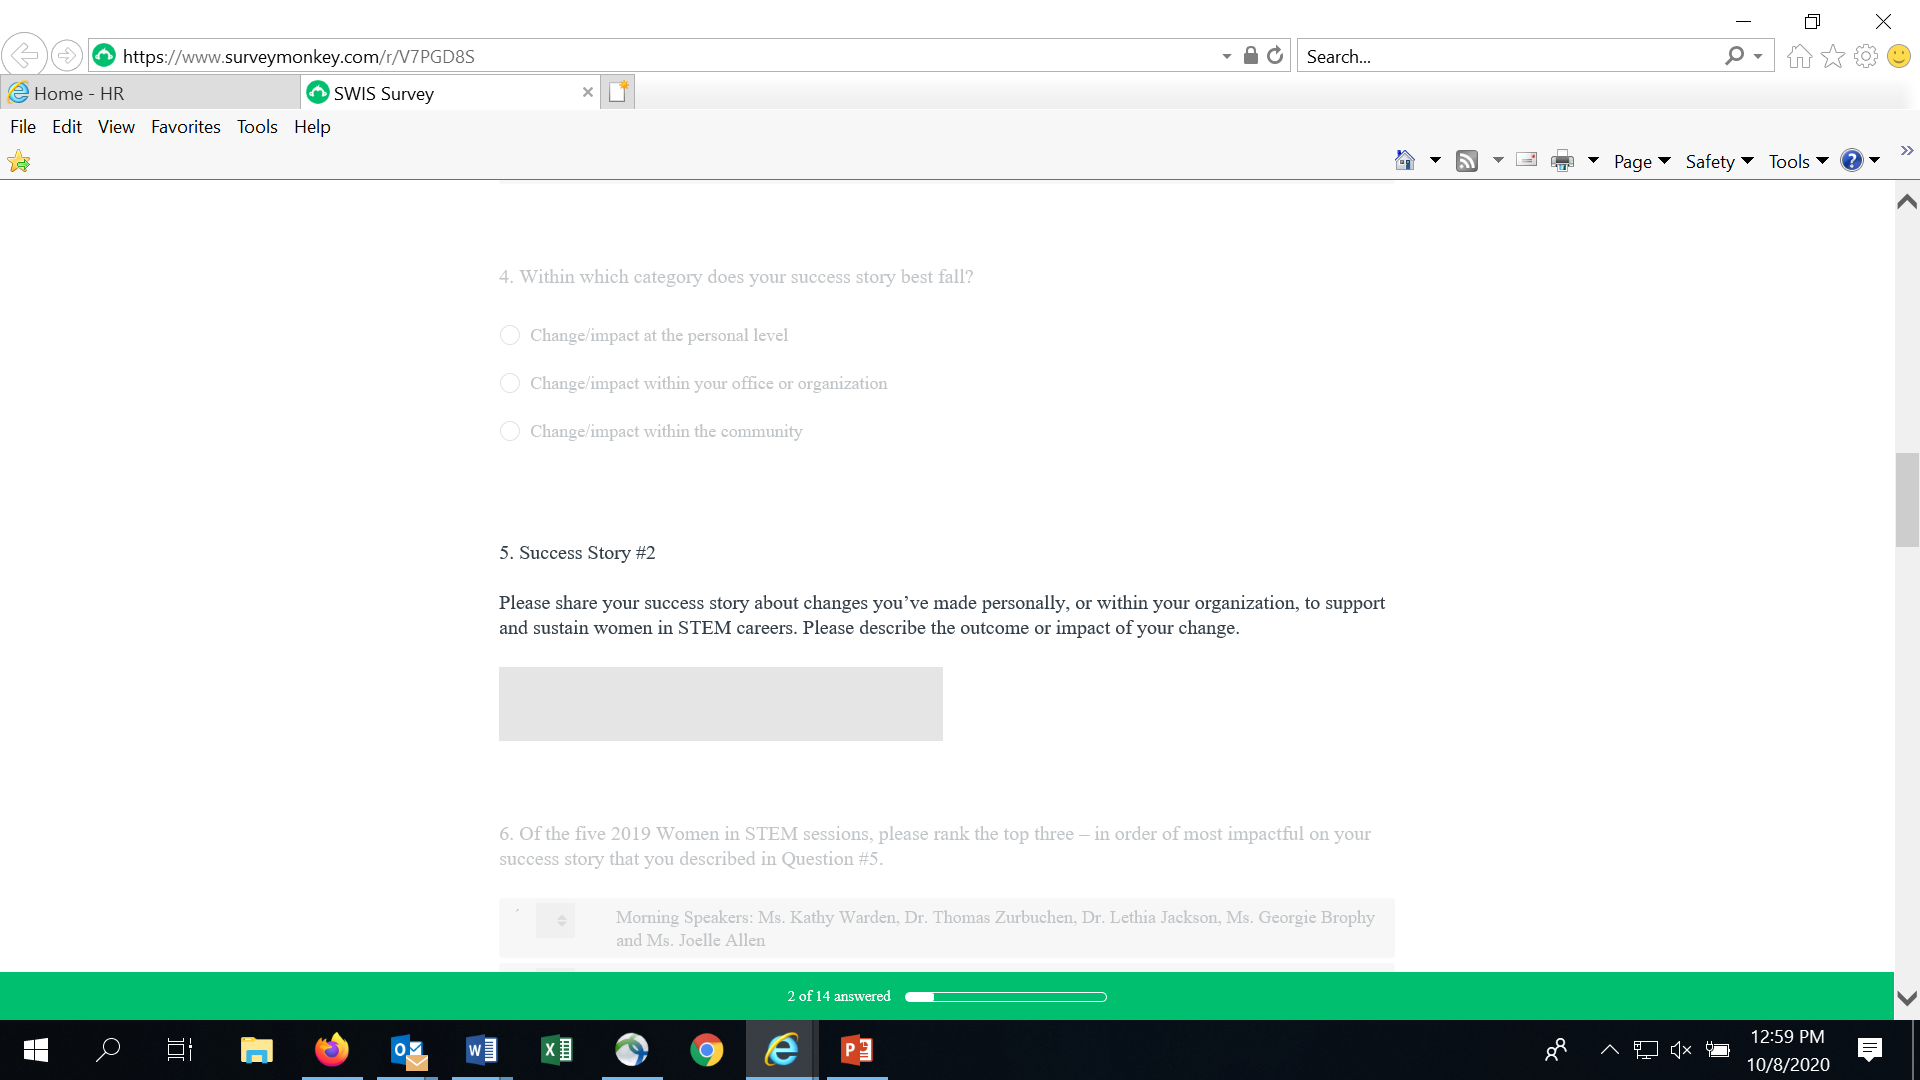Click the survey progress bar
This screenshot has width=1920, height=1080.
(x=1005, y=997)
